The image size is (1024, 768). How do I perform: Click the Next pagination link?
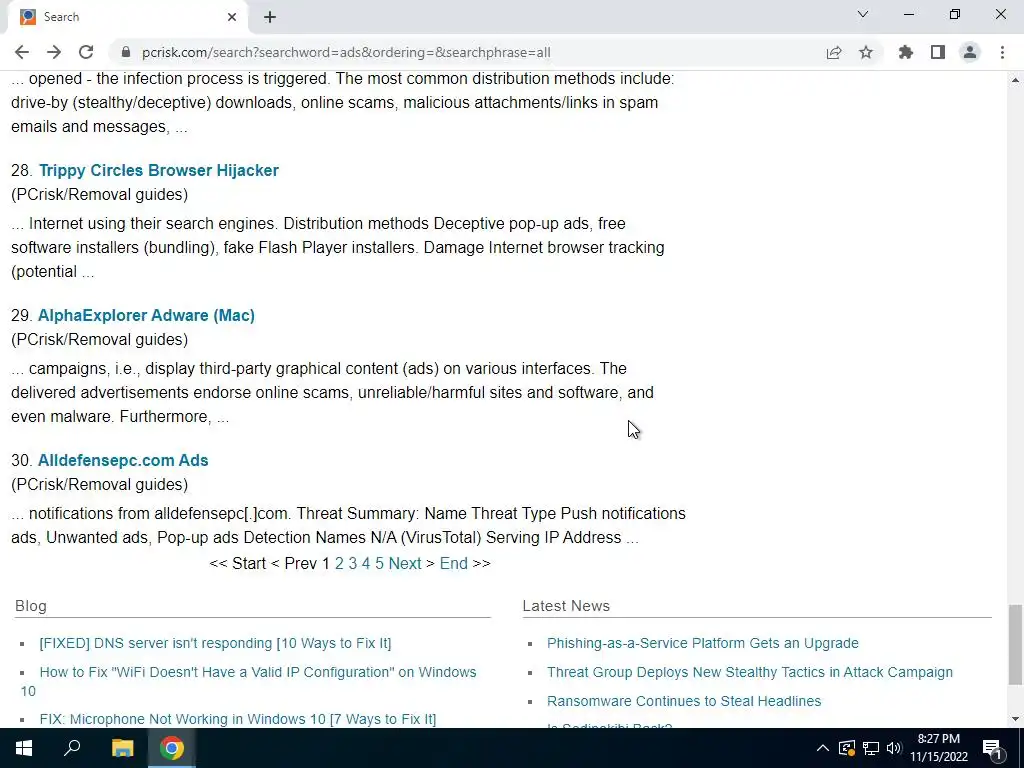(x=405, y=564)
